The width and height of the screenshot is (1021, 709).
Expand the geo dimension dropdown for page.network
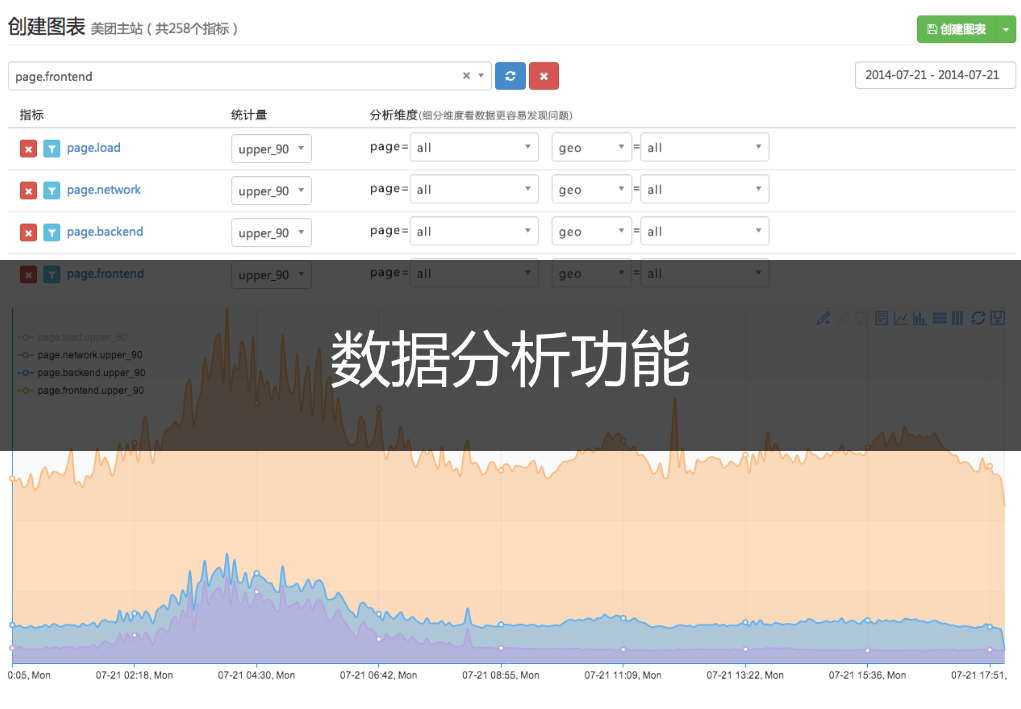click(x=590, y=188)
